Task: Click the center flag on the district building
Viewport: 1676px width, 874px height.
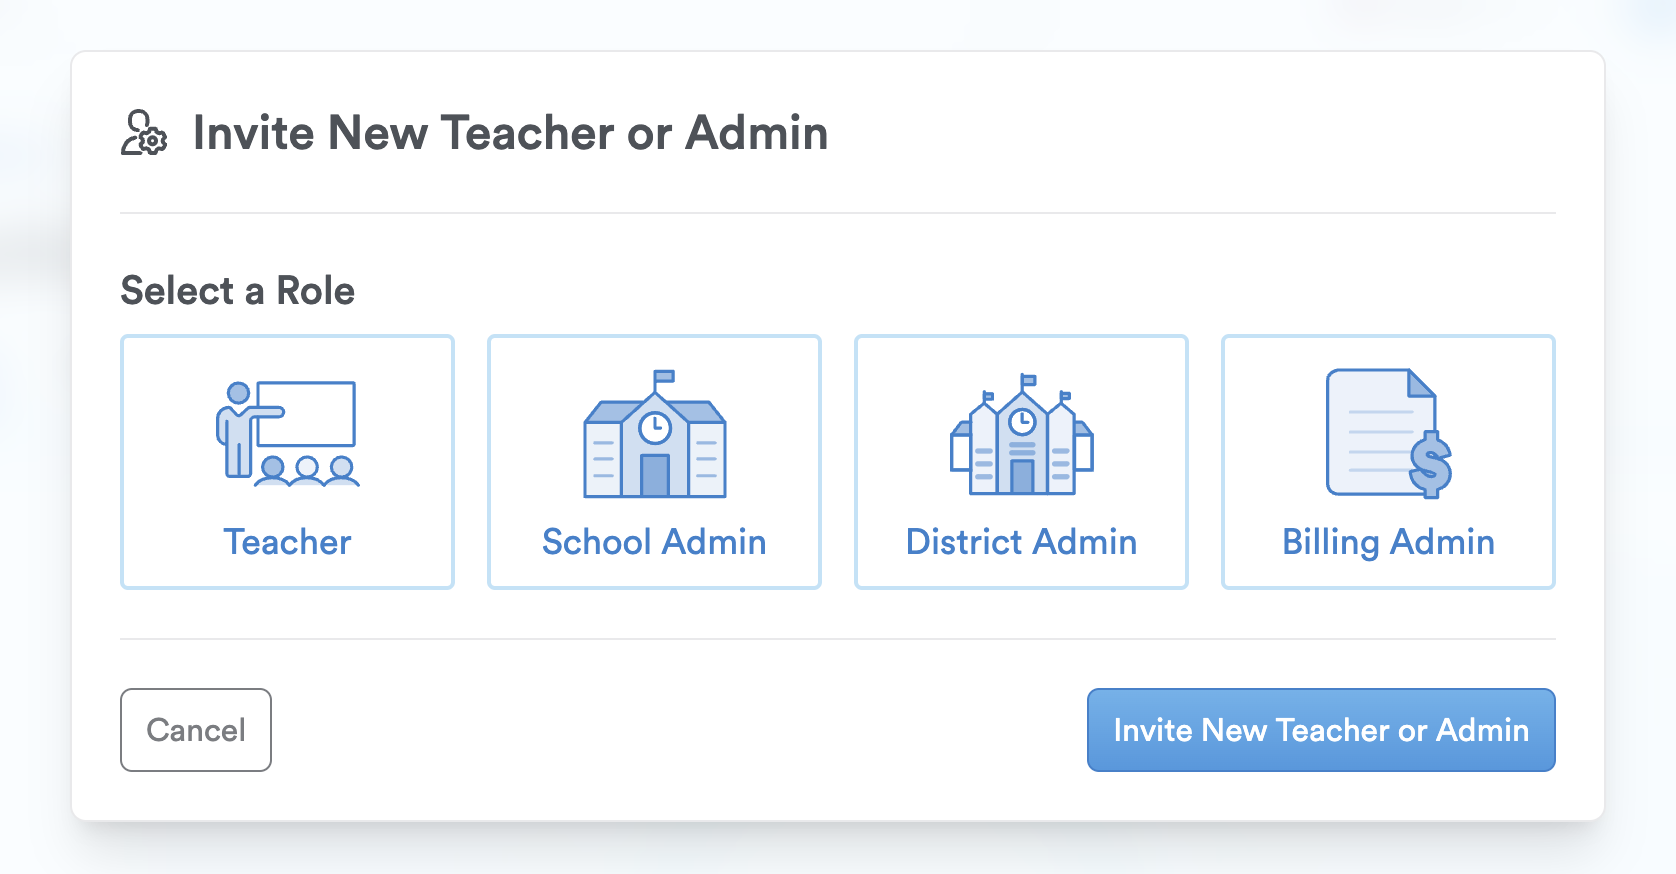Action: (x=1027, y=381)
